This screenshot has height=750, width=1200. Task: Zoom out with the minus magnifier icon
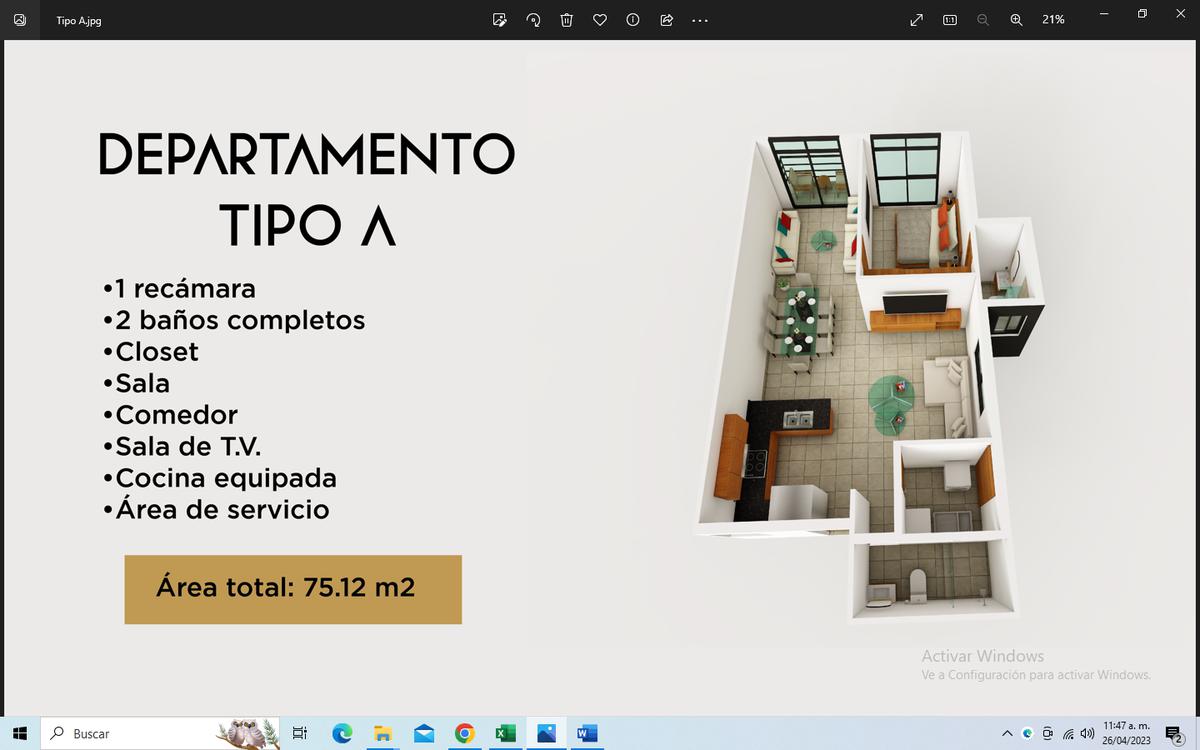click(983, 20)
